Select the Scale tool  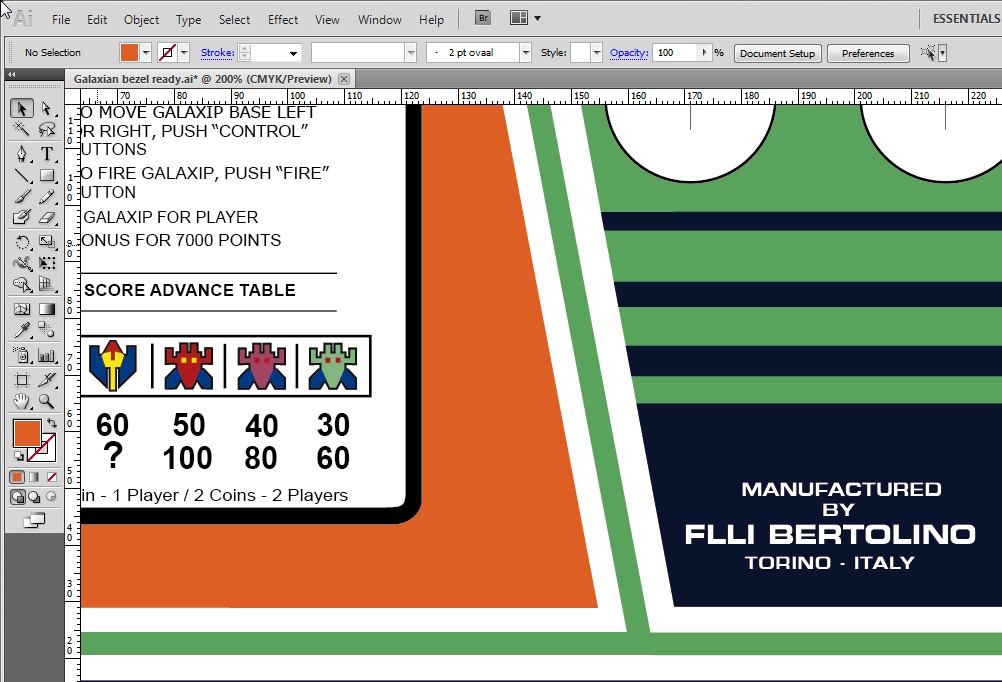[47, 242]
